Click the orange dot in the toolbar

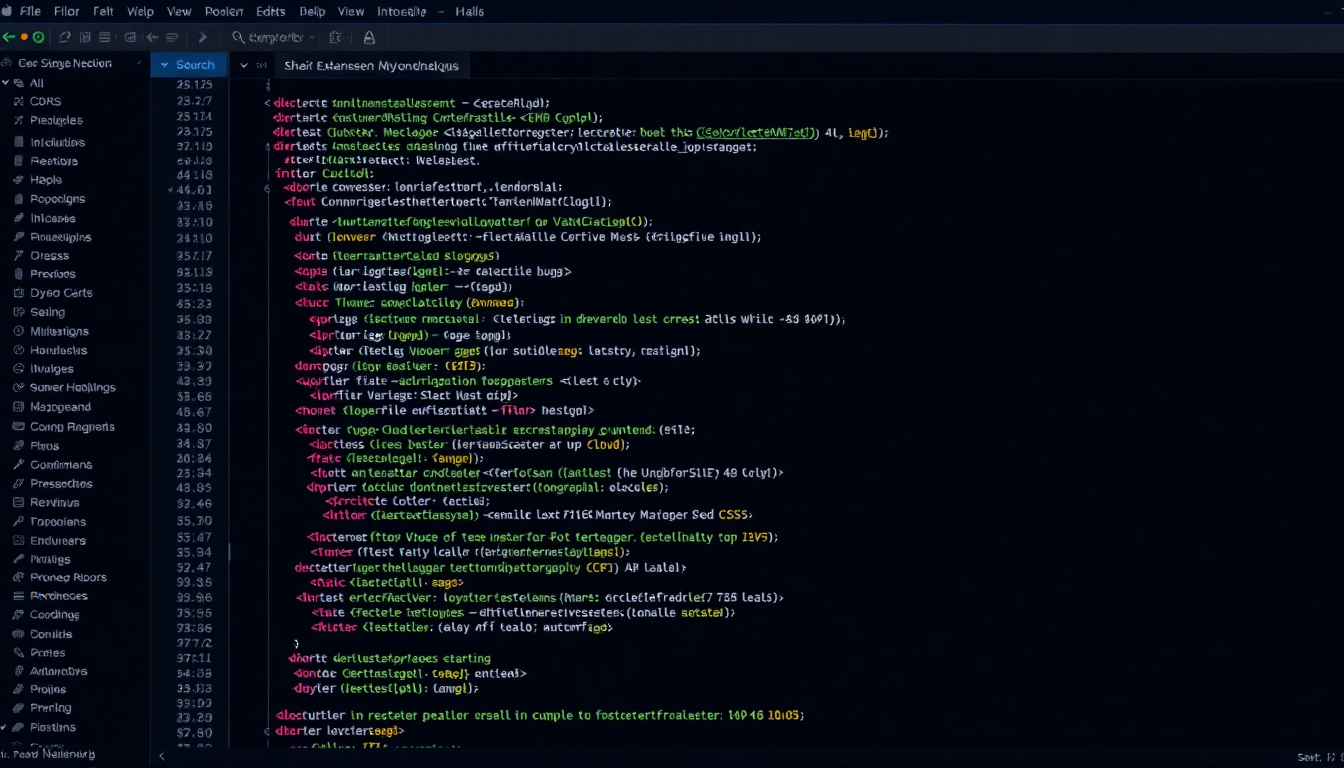[24, 37]
